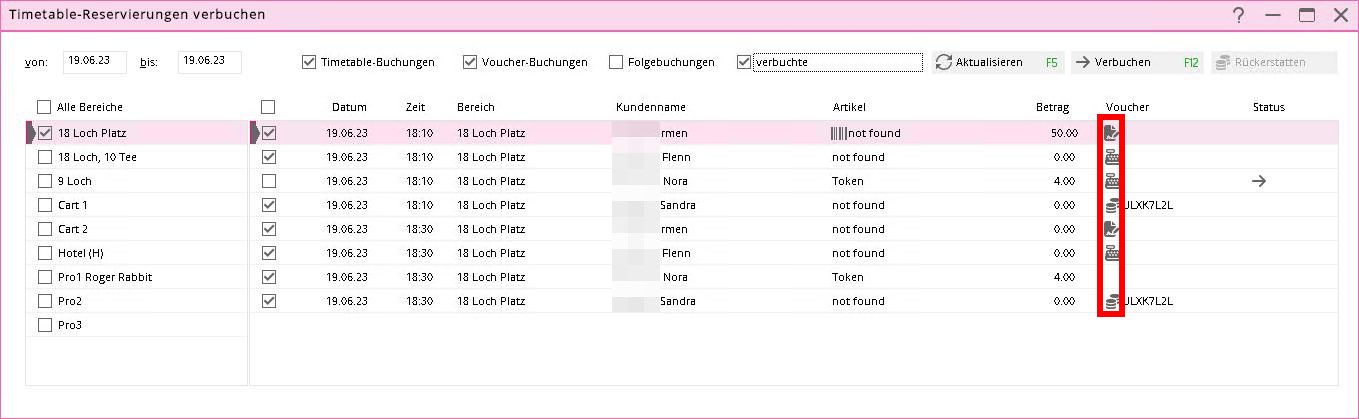
Task: Check the Cart 1 area checkbox
Action: click(44, 205)
